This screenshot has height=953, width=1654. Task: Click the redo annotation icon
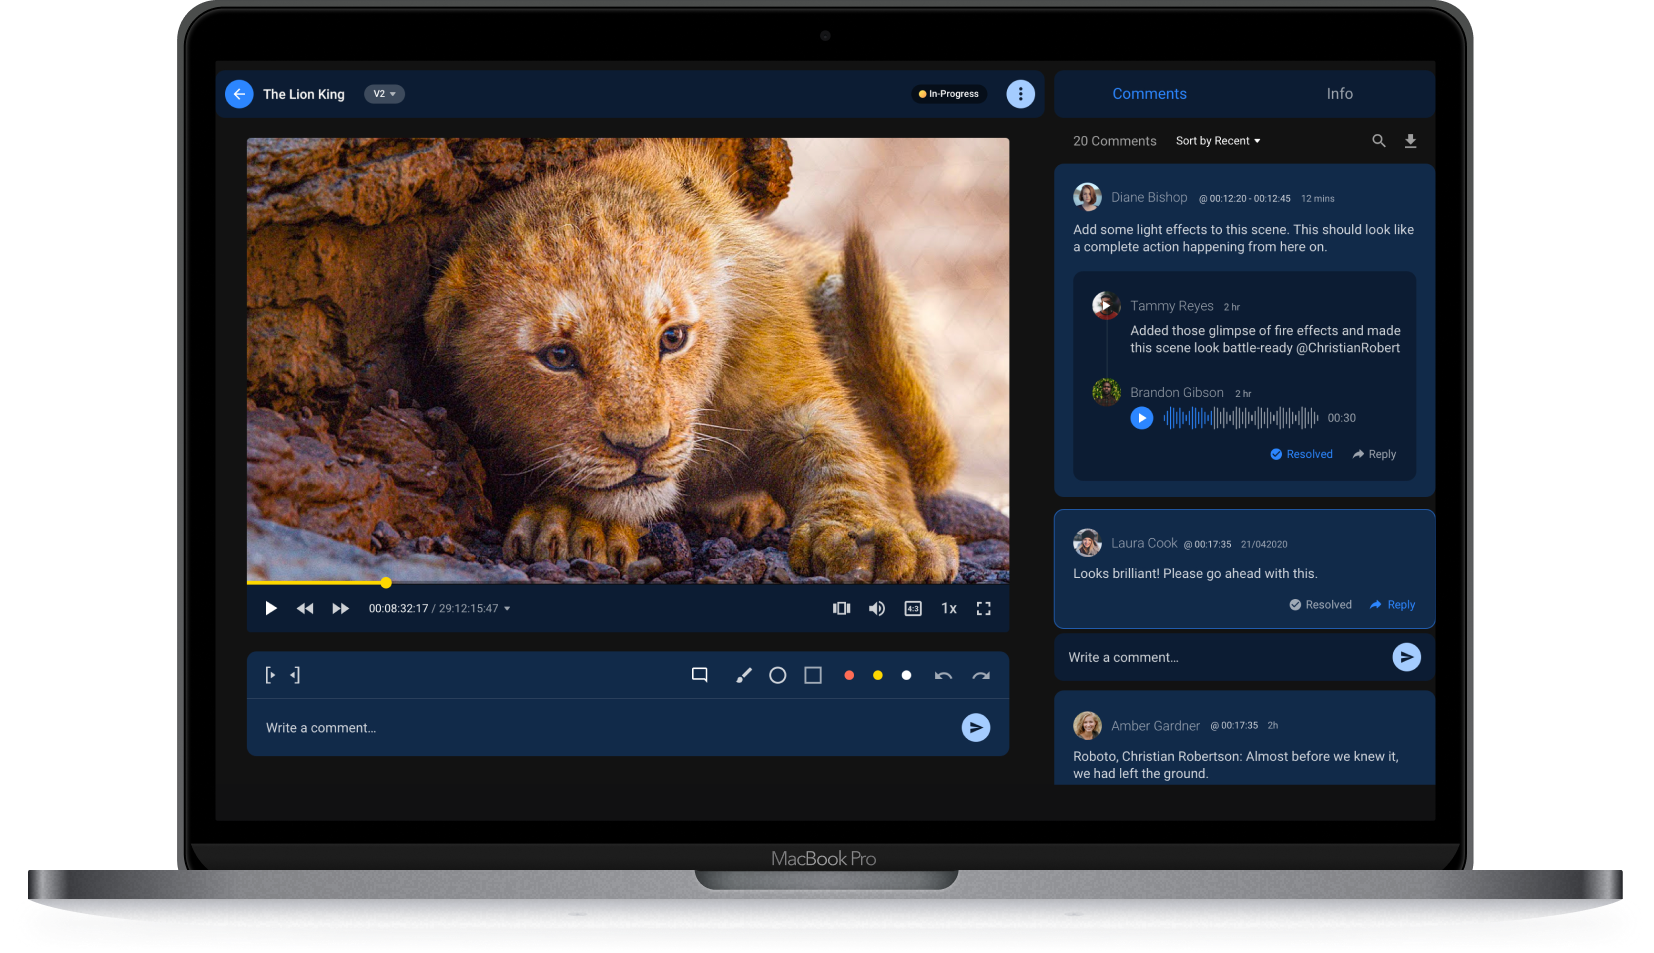981,675
